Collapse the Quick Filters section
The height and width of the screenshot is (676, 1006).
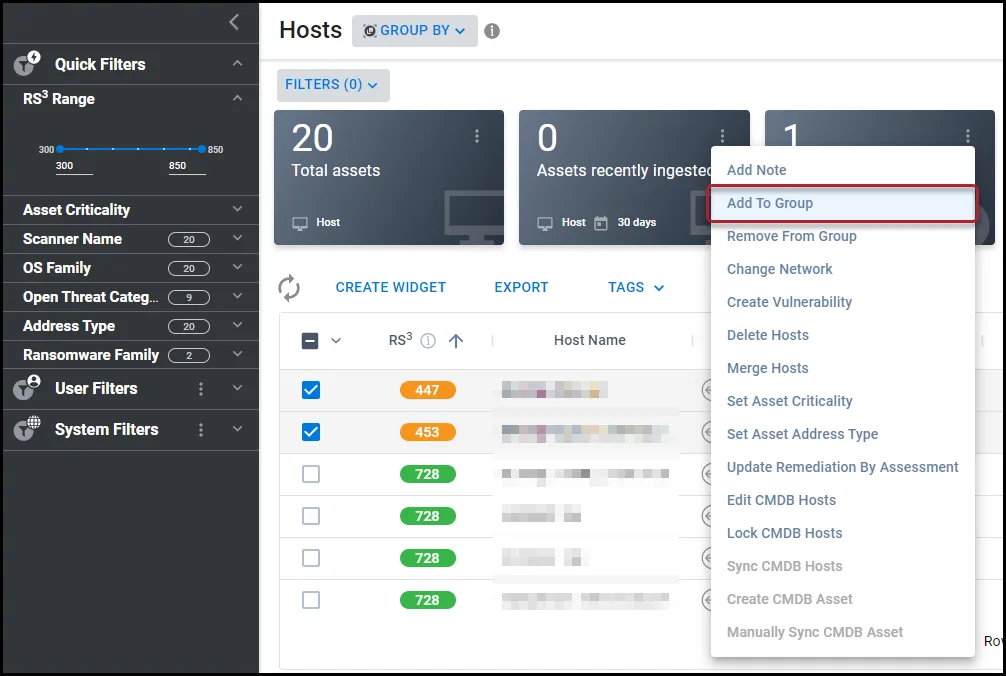(x=237, y=63)
